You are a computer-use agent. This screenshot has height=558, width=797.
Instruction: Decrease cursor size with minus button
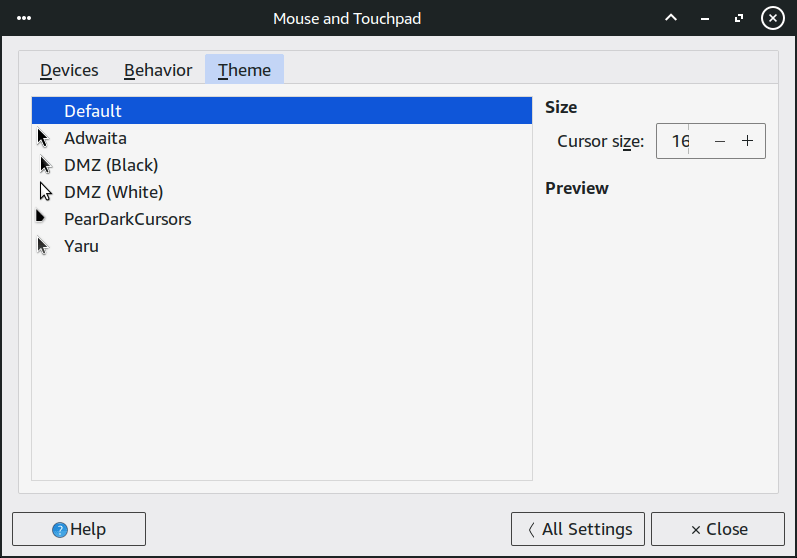pos(720,141)
